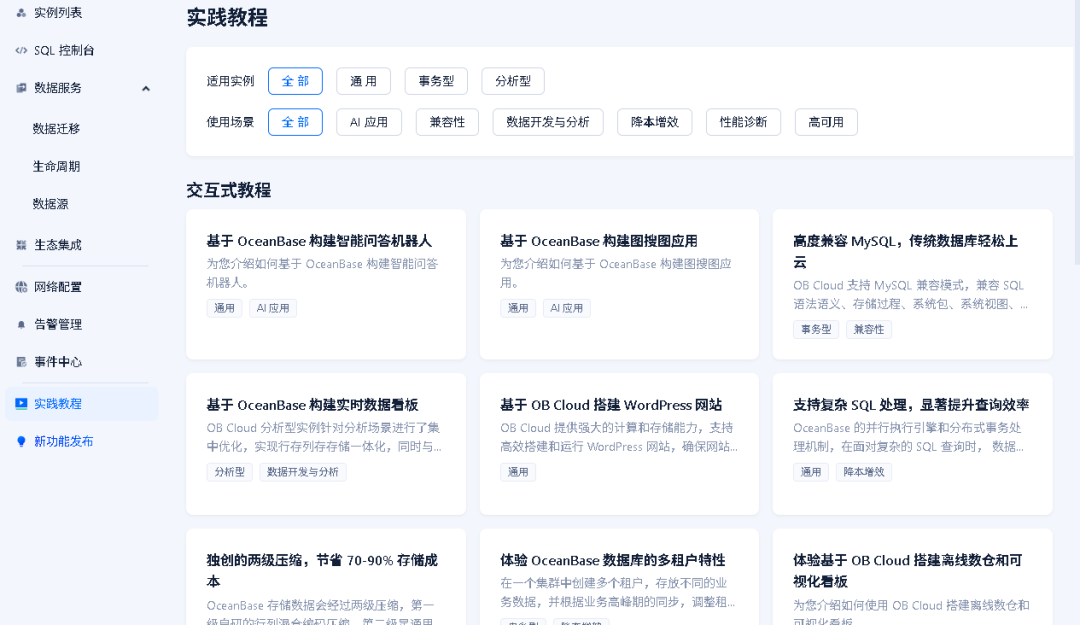The height and width of the screenshot is (625, 1080).
Task: Click the 实践教程 play icon
Action: [x=21, y=403]
